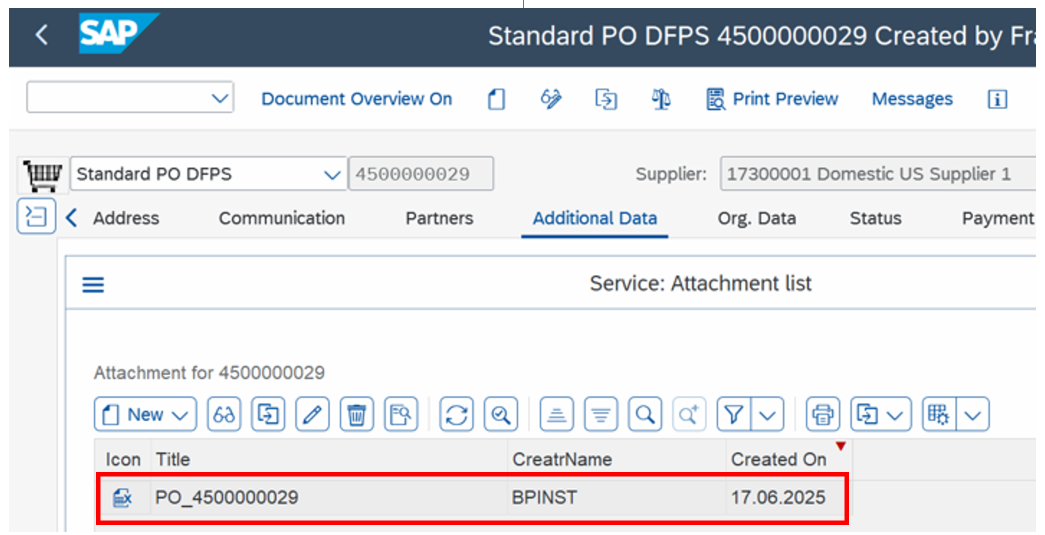Viewport: 1045px width, 535px height.
Task: Expand the Standard PO DFPS type dropdown
Action: 332,174
